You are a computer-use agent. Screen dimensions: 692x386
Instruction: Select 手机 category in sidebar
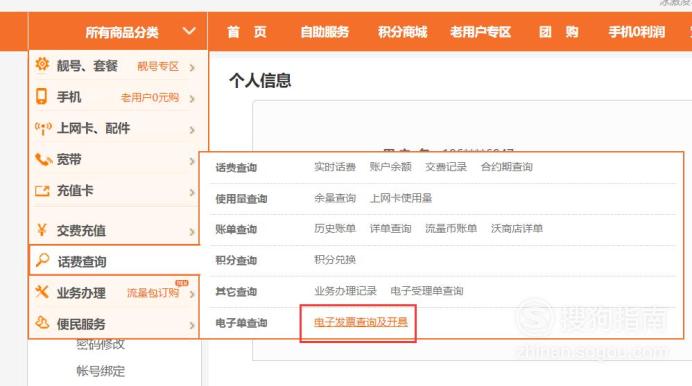click(69, 97)
